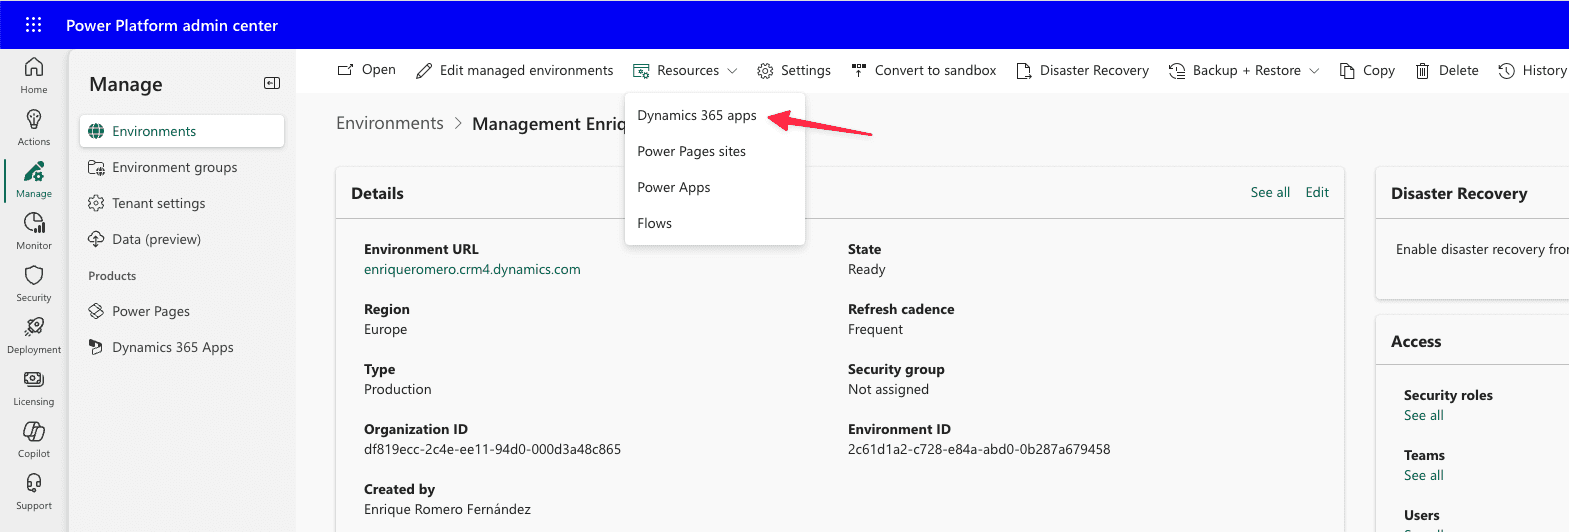Image resolution: width=1569 pixels, height=532 pixels.
Task: Click Organization ID value df819ecc-2c4e-ee11-94d0-000d3a48c865
Action: pos(492,449)
